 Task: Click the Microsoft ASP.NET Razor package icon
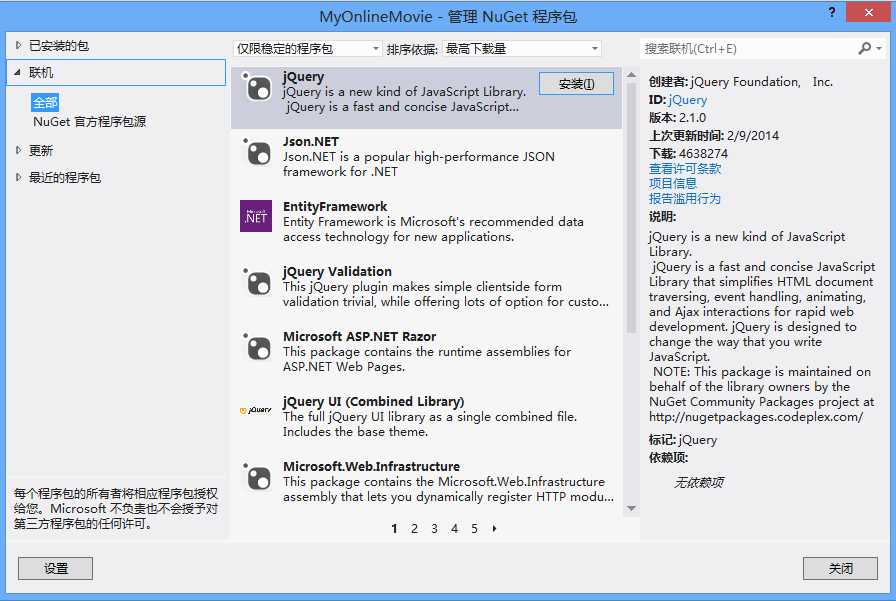pos(256,347)
